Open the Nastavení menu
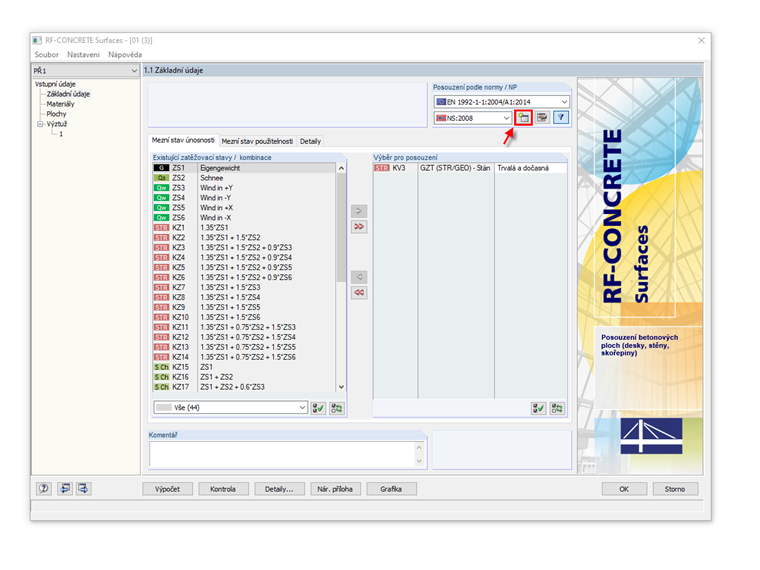The image size is (760, 570). point(83,55)
